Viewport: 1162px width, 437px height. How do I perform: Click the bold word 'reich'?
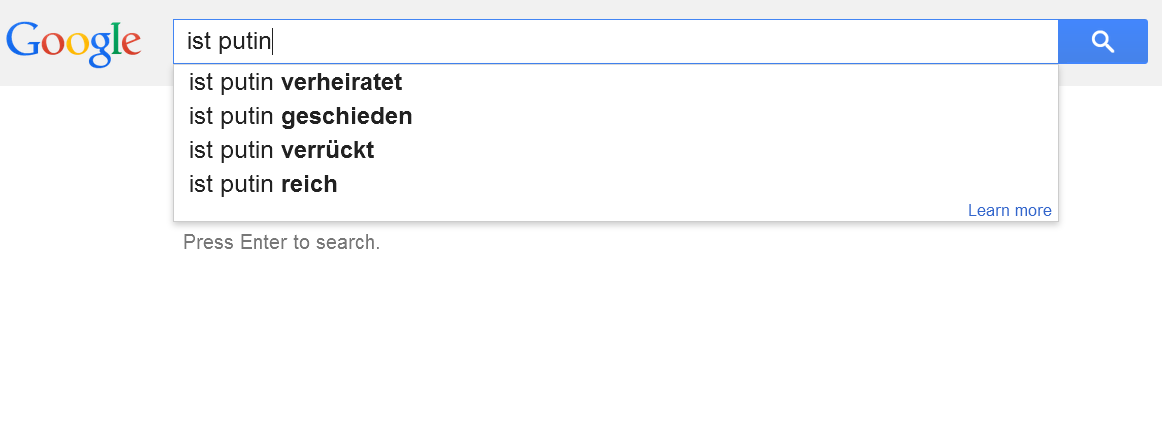(309, 185)
